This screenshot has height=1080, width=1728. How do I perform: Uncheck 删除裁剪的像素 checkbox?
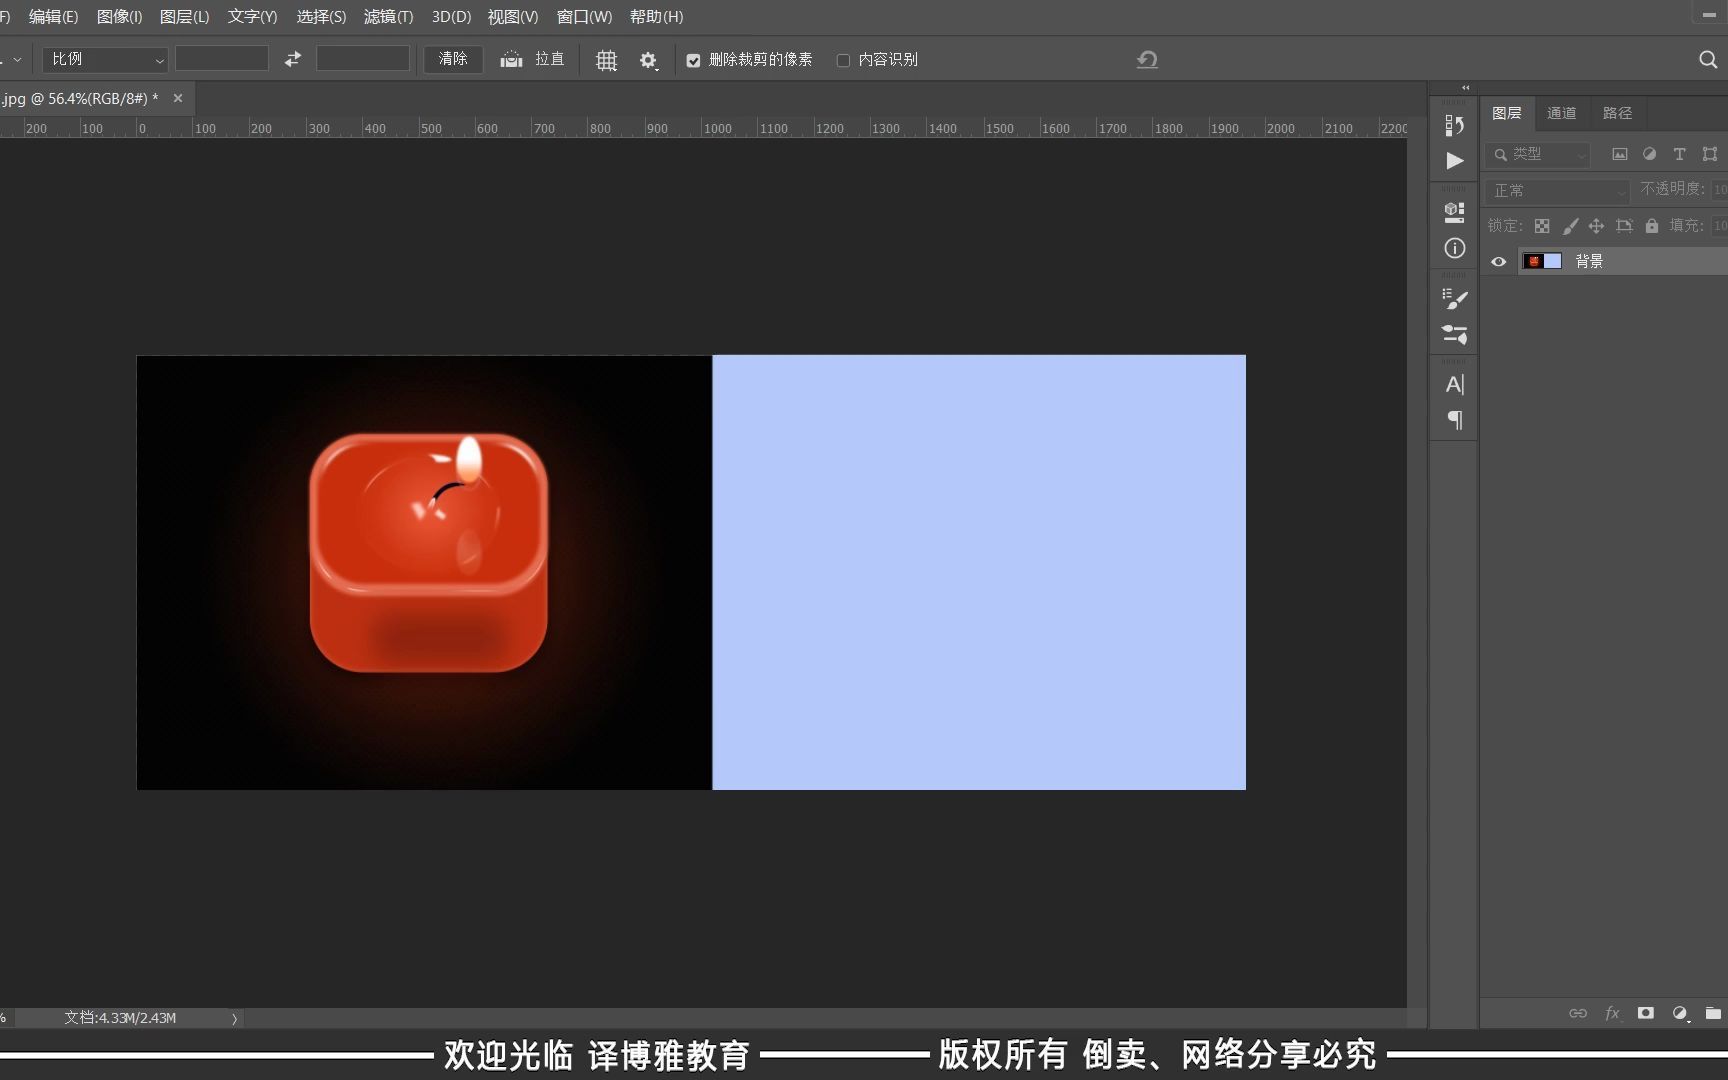pos(693,61)
